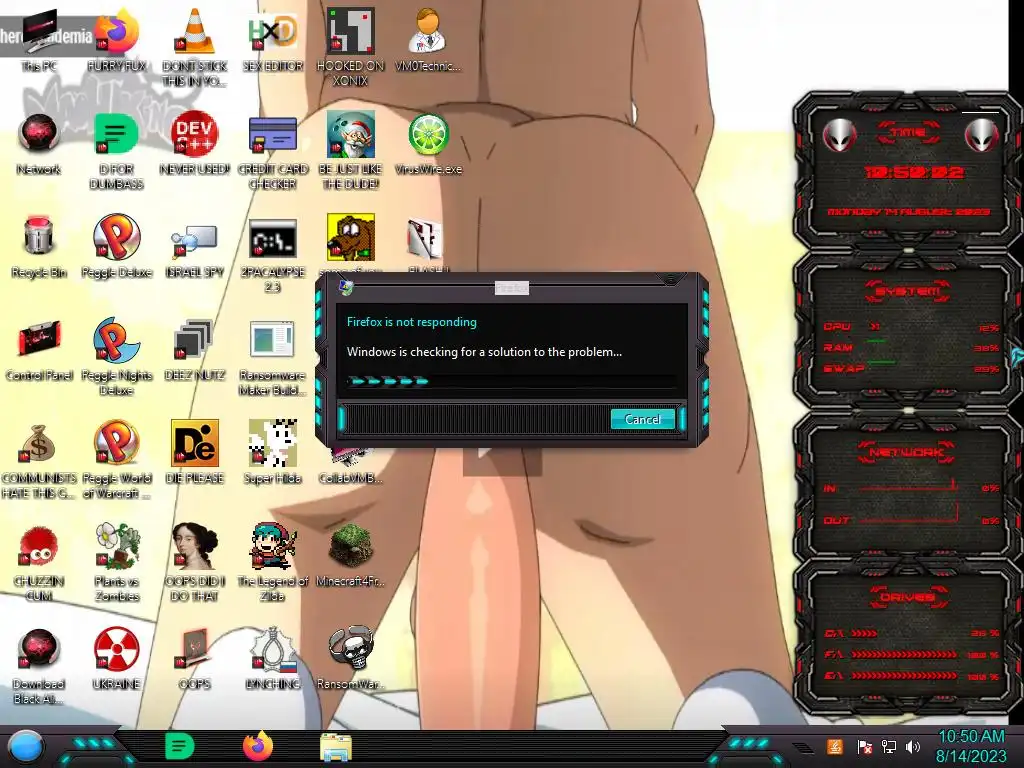
Task: Click the SYSTEM gadget header
Action: 907,291
